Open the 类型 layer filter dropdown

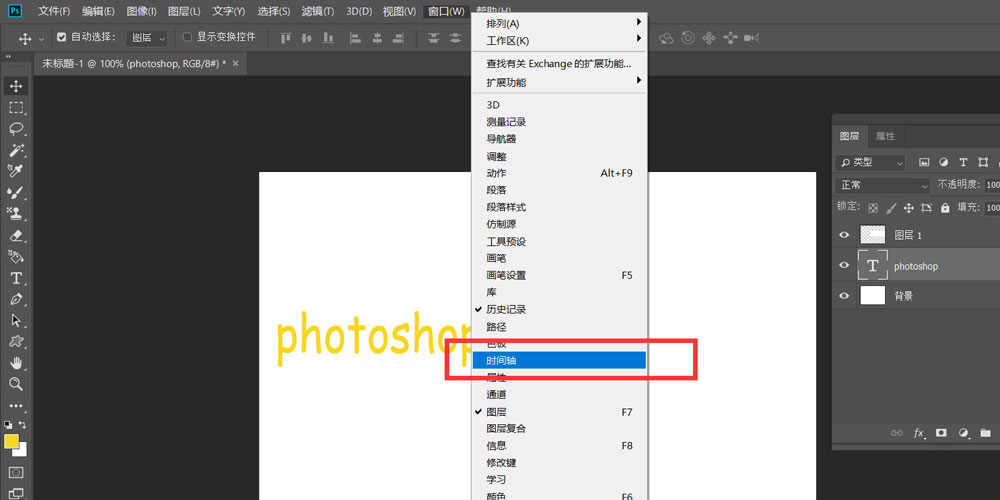coord(871,162)
